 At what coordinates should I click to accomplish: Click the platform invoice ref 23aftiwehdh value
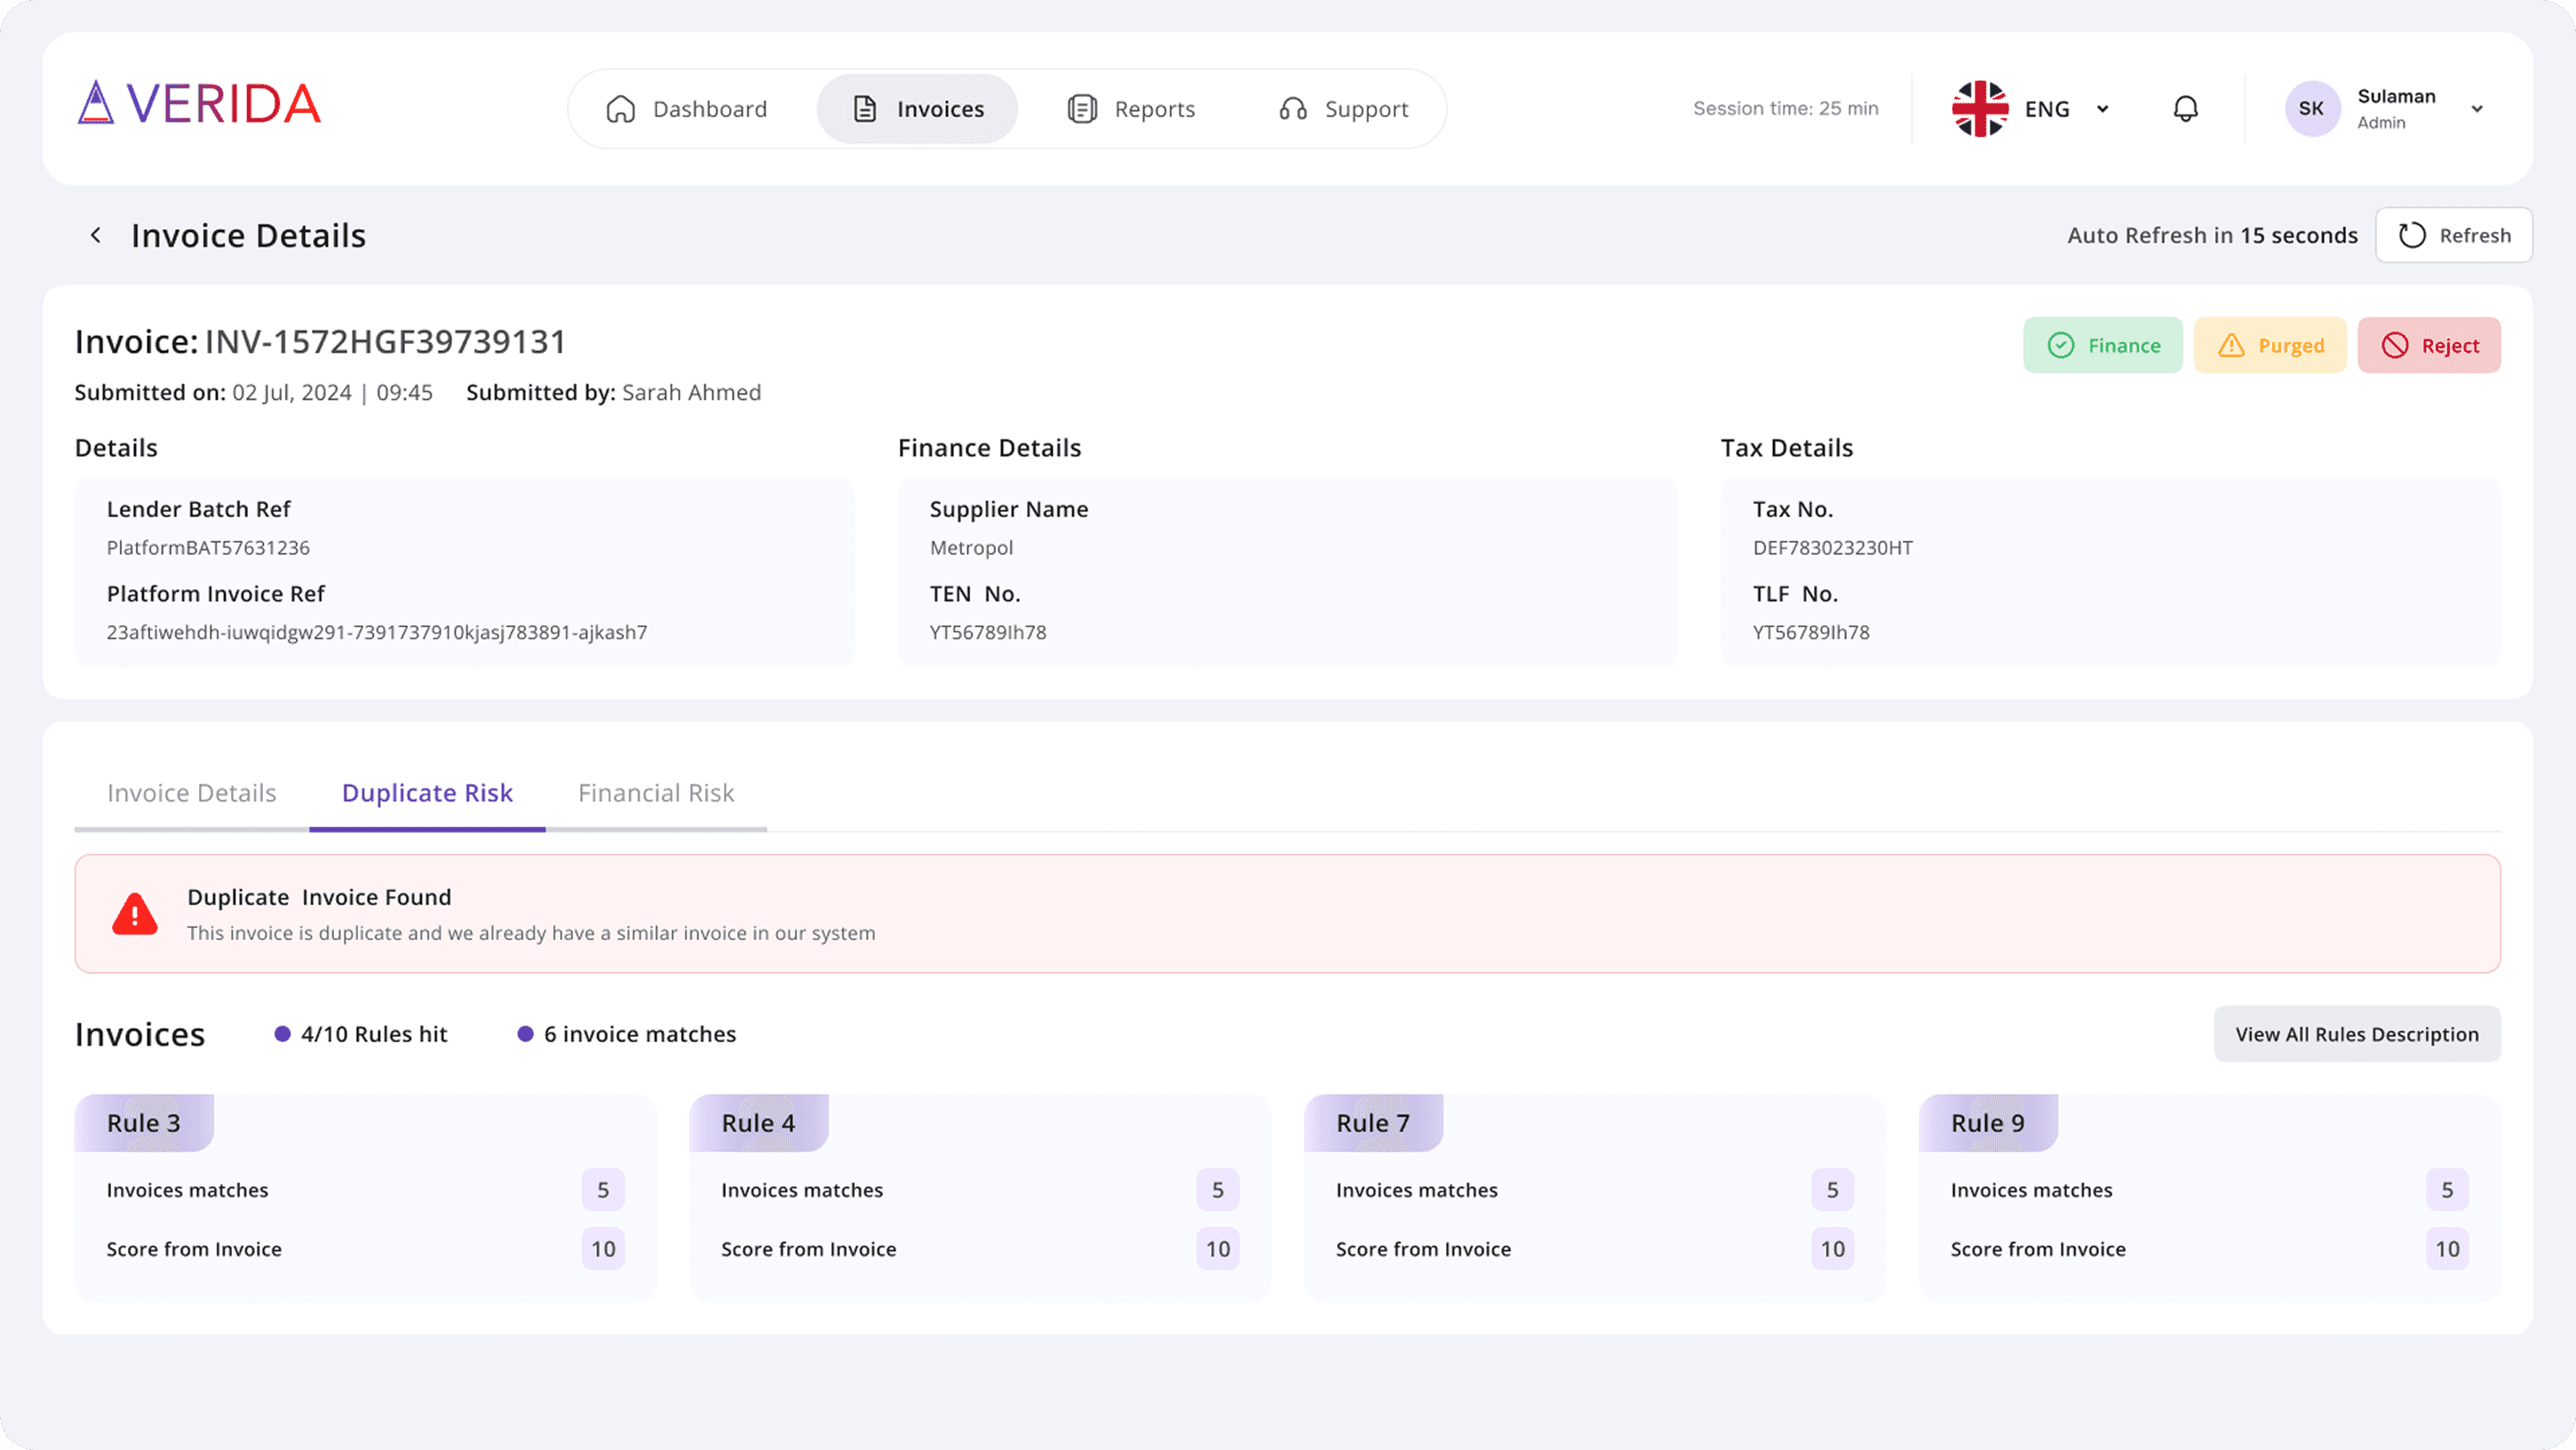pos(377,632)
